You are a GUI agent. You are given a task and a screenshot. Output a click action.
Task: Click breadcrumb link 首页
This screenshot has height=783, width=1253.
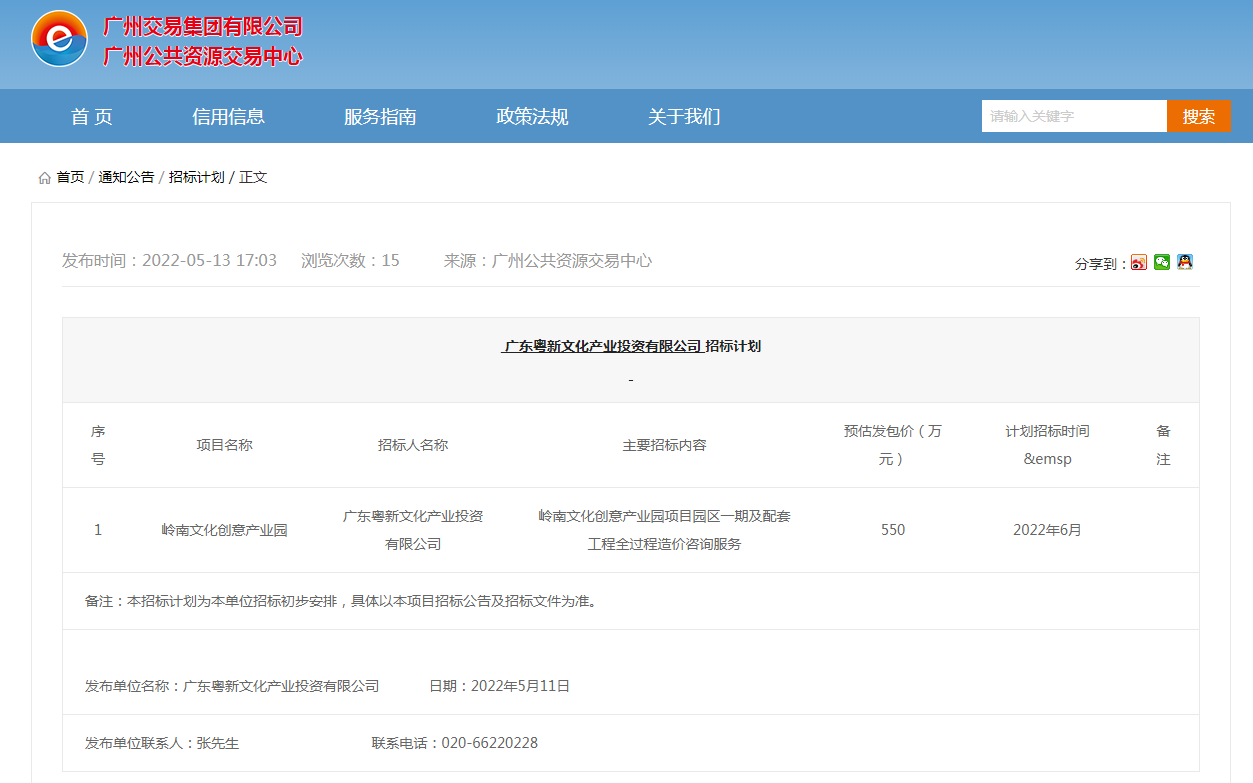click(x=70, y=177)
